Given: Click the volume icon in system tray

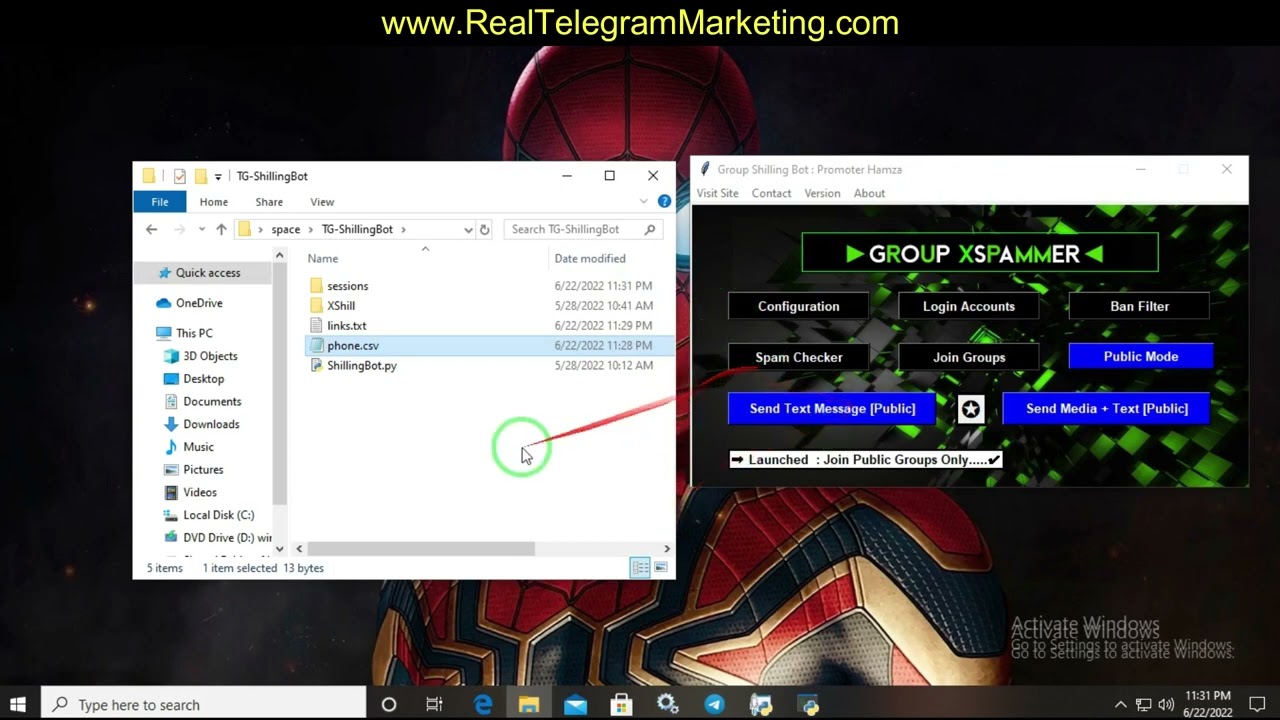Looking at the screenshot, I should pos(1165,705).
